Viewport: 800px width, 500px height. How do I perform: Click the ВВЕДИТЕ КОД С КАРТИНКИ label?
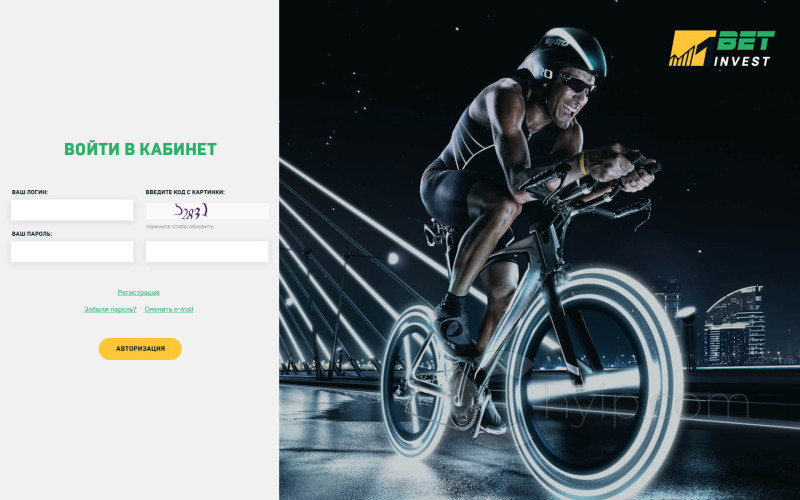[185, 192]
